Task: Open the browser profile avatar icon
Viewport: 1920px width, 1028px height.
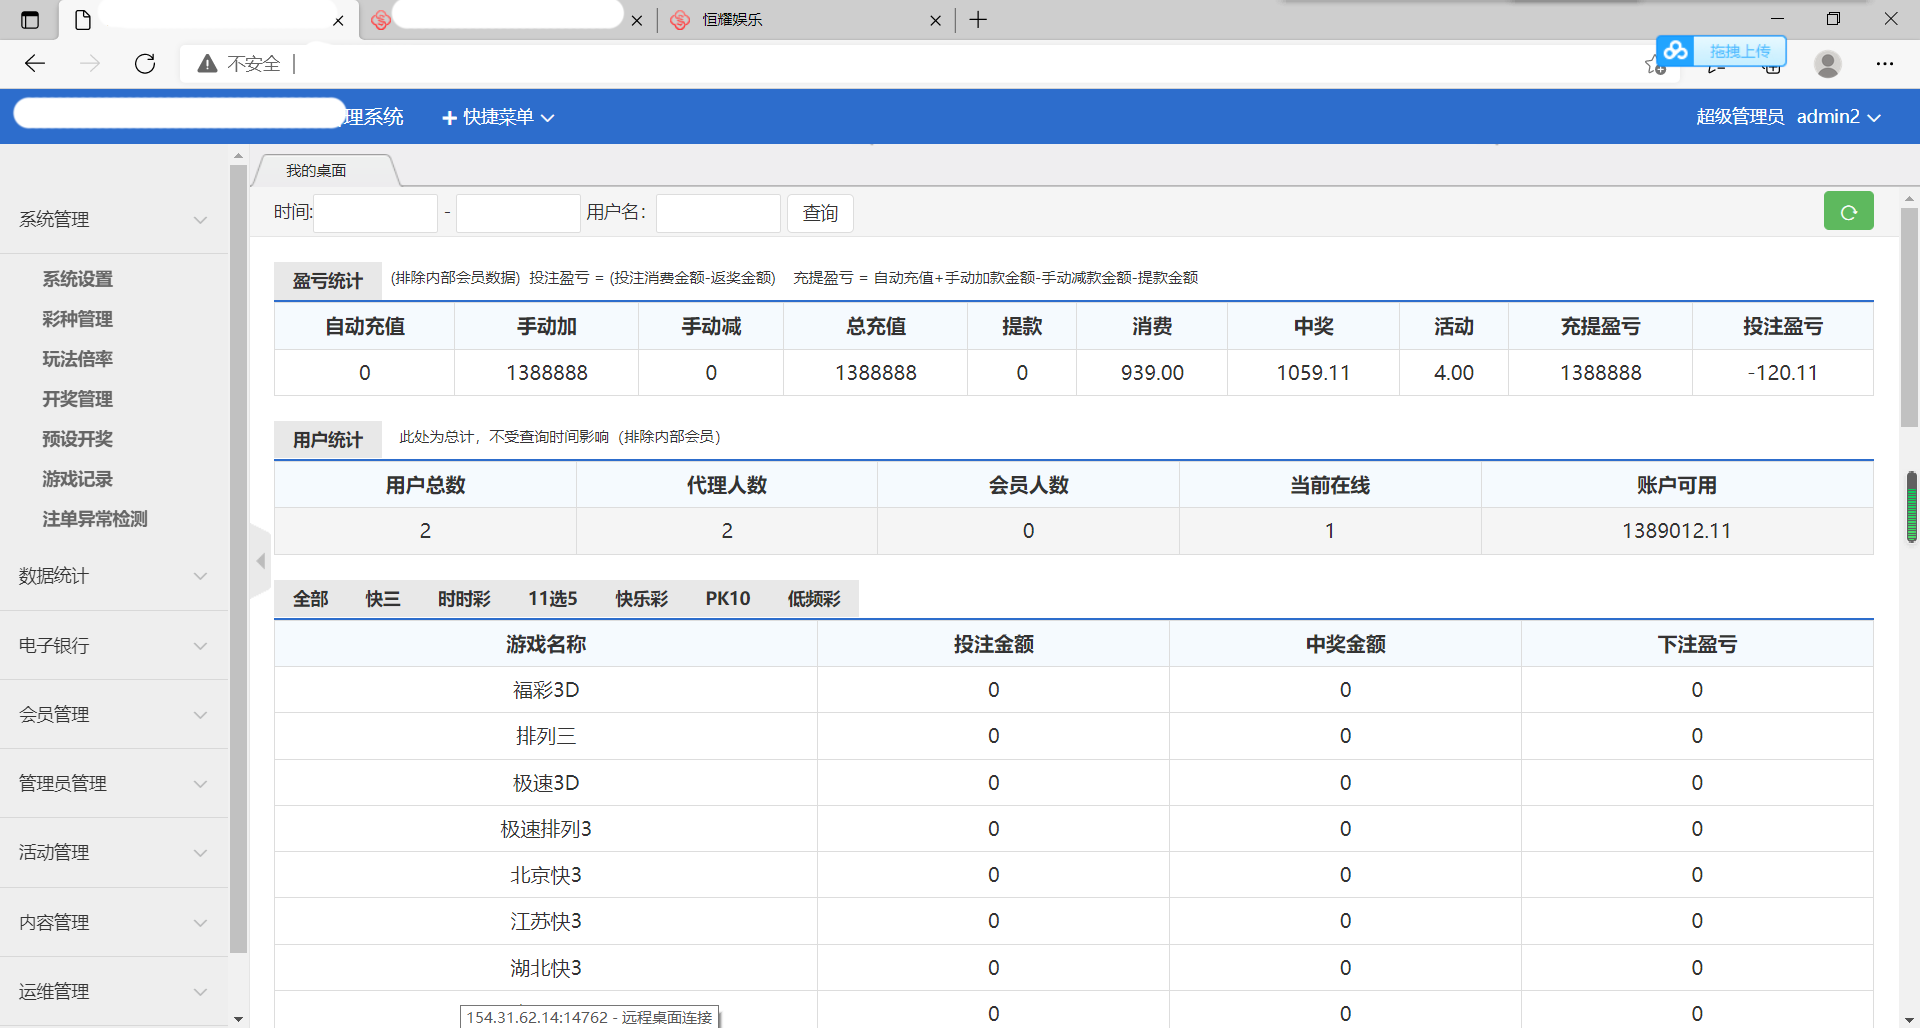Action: click(x=1827, y=64)
